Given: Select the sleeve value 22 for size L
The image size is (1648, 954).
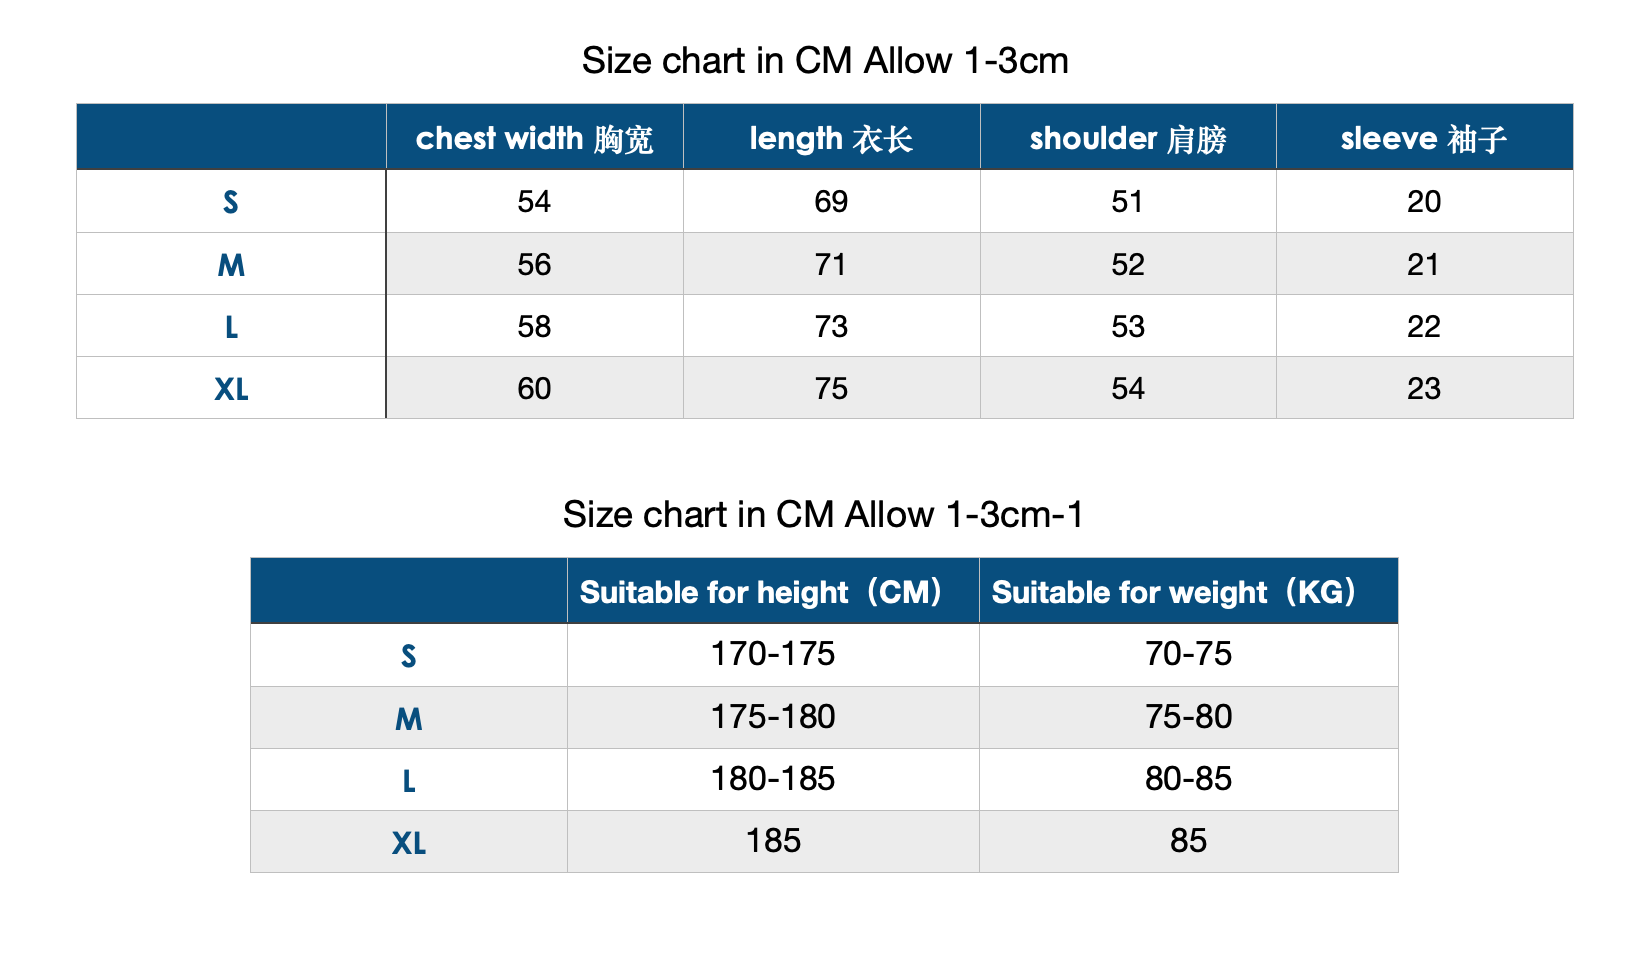Looking at the screenshot, I should (1424, 326).
